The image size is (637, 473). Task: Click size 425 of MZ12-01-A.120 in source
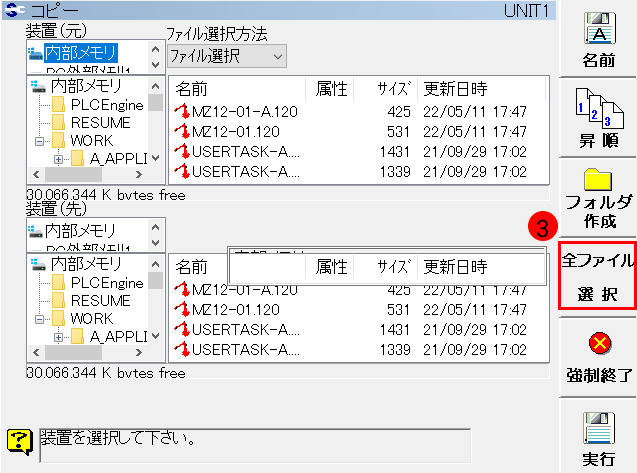(399, 112)
